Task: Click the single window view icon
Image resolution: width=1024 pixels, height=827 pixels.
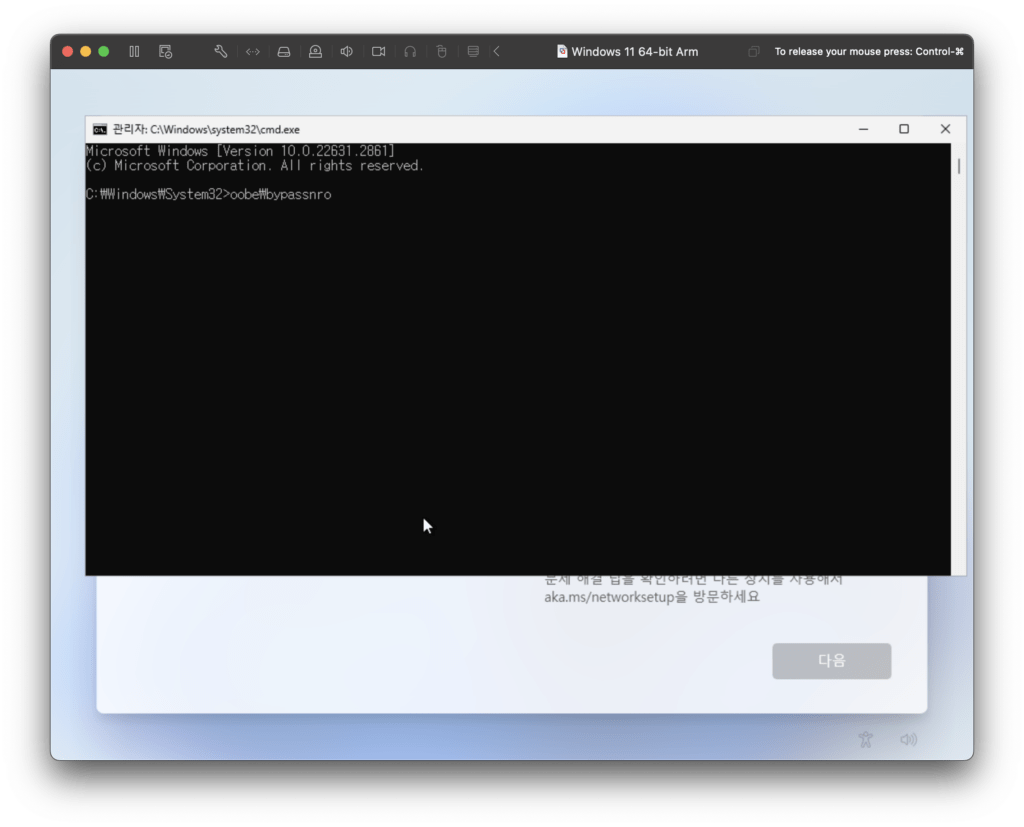Action: click(x=753, y=51)
